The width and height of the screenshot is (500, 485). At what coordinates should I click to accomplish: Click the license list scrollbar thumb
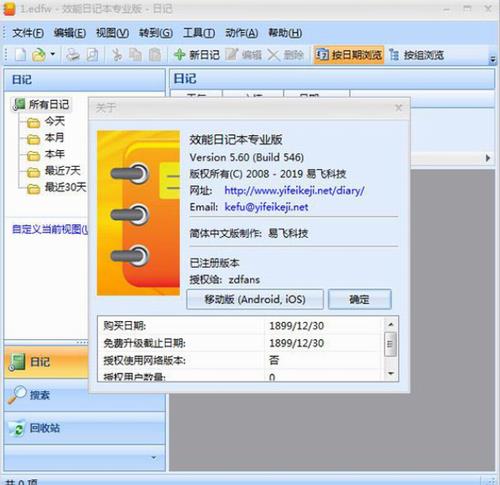[390, 344]
